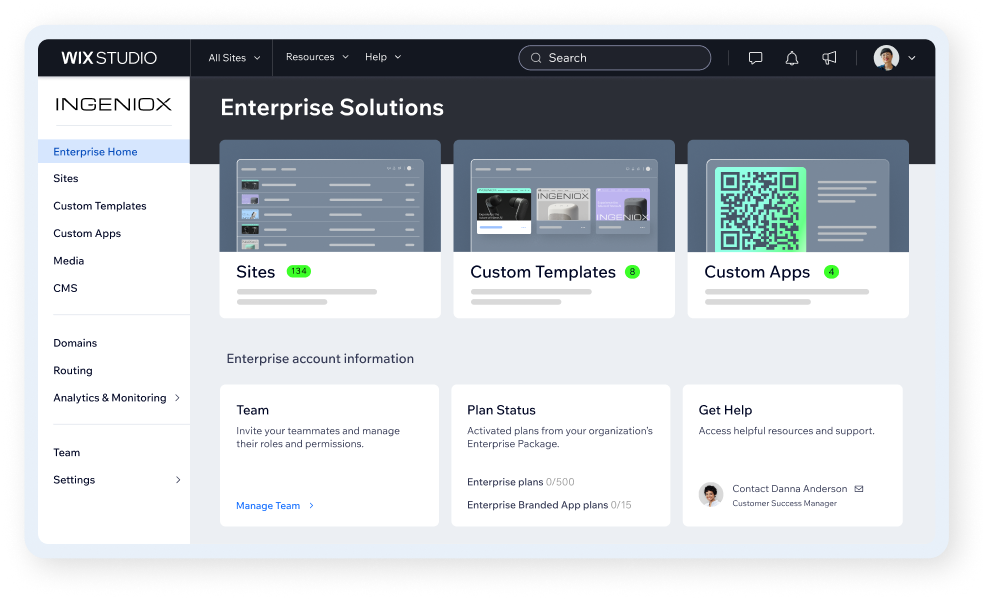Image resolution: width=983 pixels, height=599 pixels.
Task: Click Danna Anderson's contact avatar
Action: pyautogui.click(x=711, y=494)
